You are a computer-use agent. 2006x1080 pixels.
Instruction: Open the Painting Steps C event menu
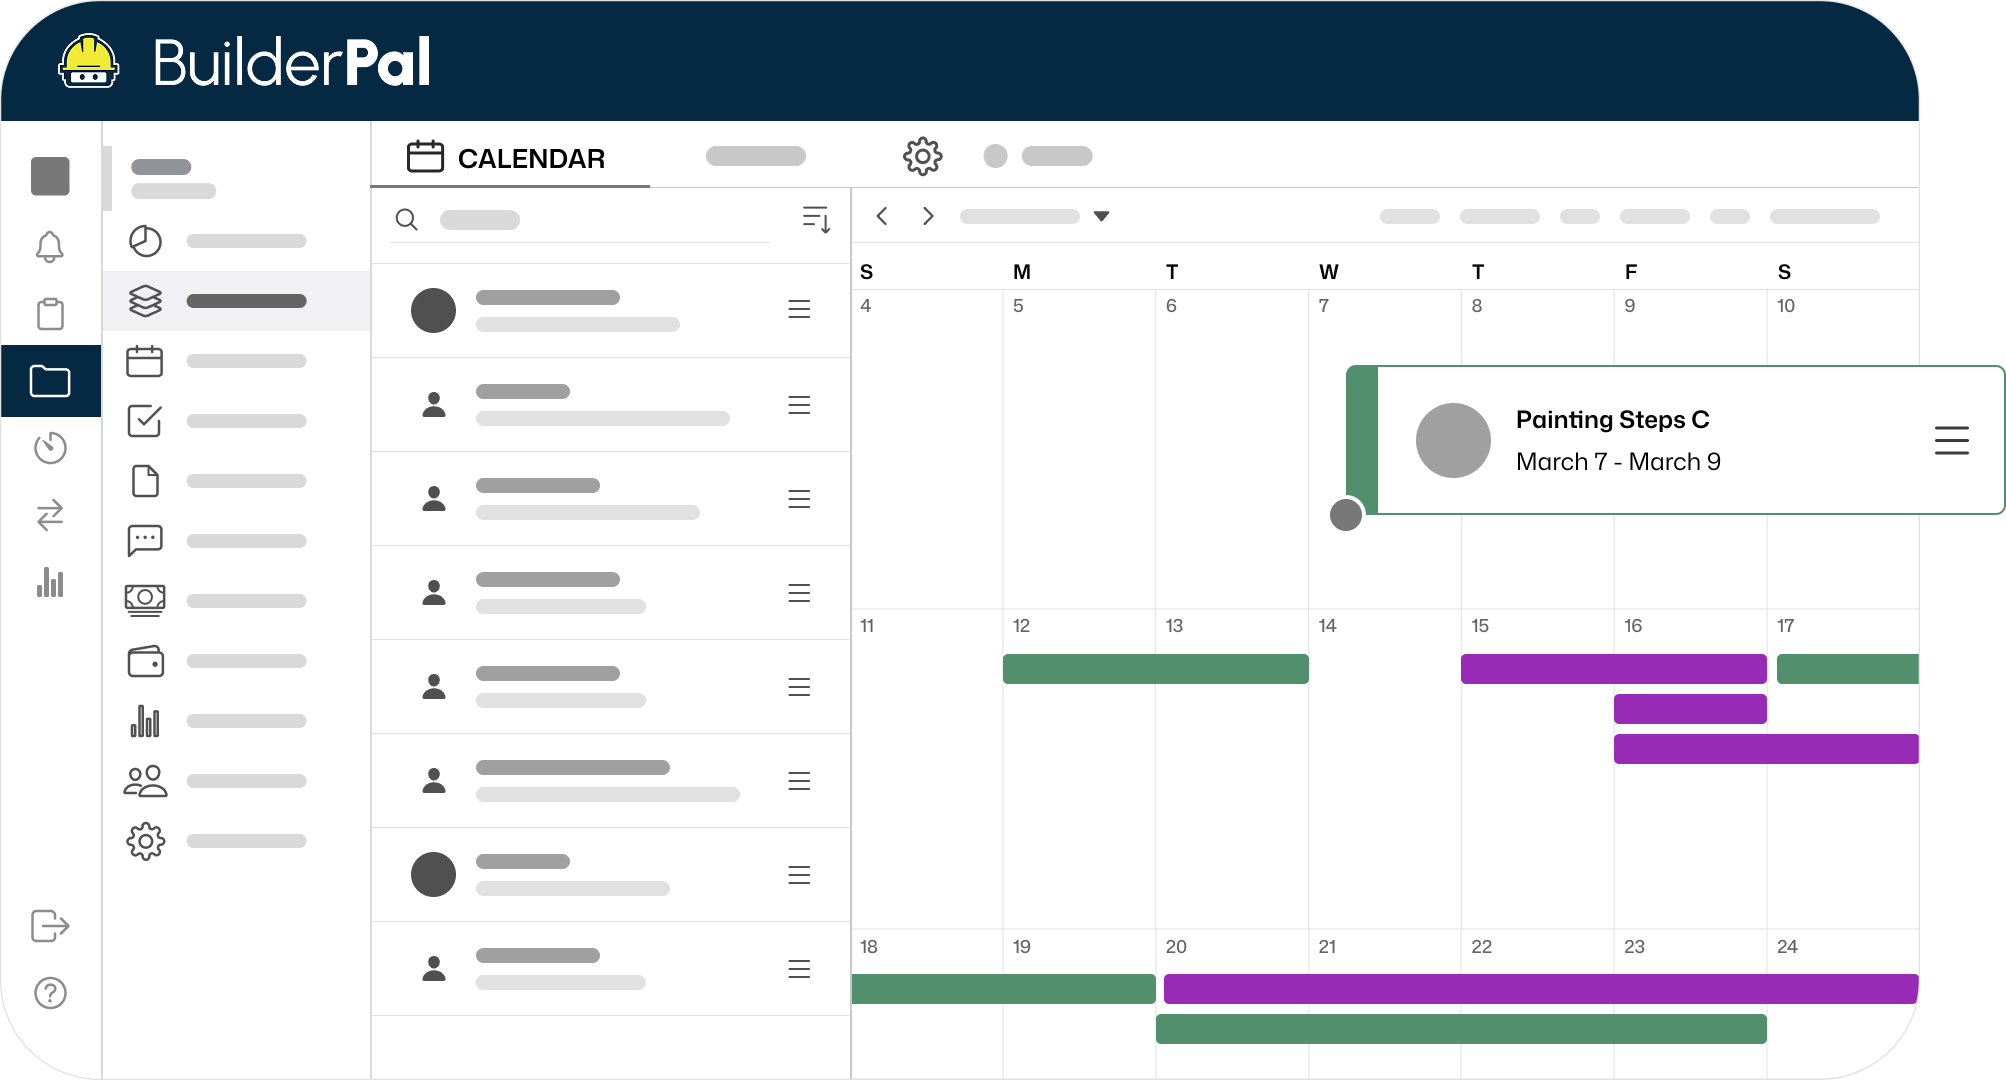(x=1951, y=439)
